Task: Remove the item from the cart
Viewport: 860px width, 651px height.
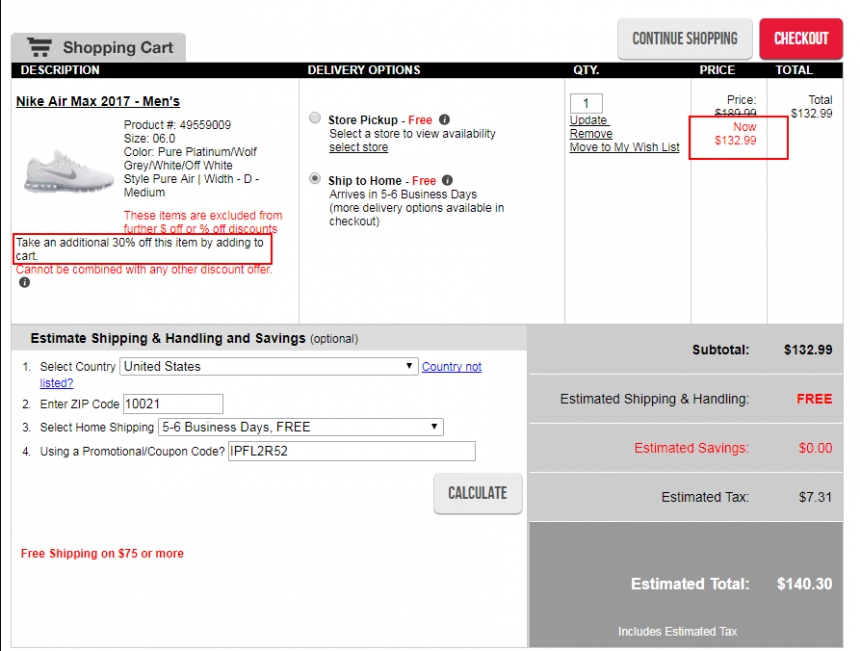Action: tap(591, 134)
